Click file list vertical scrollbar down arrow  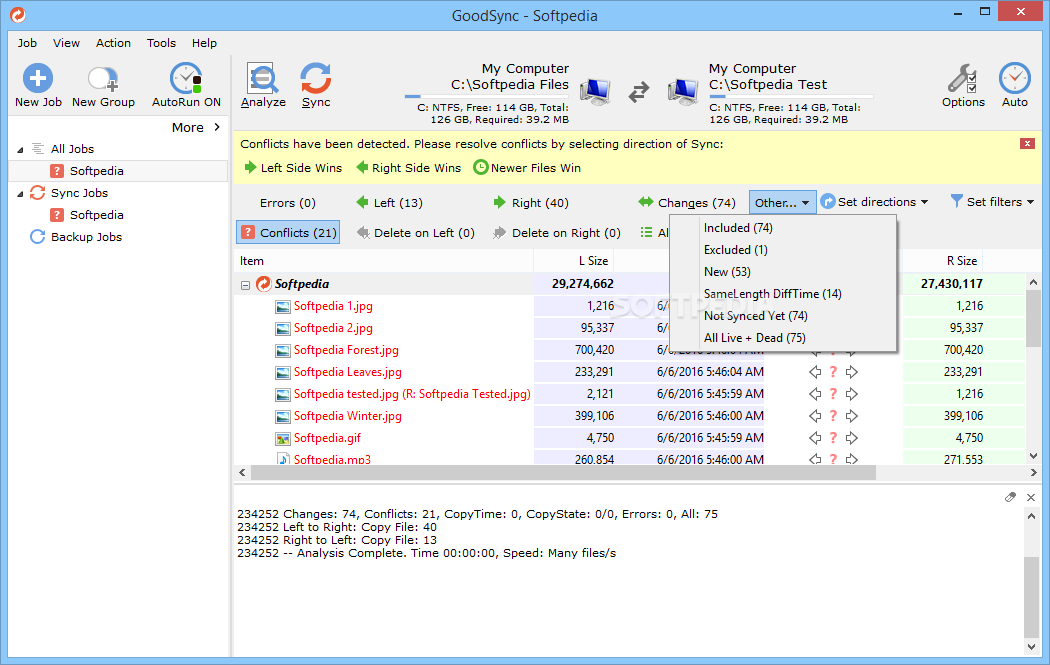1033,456
